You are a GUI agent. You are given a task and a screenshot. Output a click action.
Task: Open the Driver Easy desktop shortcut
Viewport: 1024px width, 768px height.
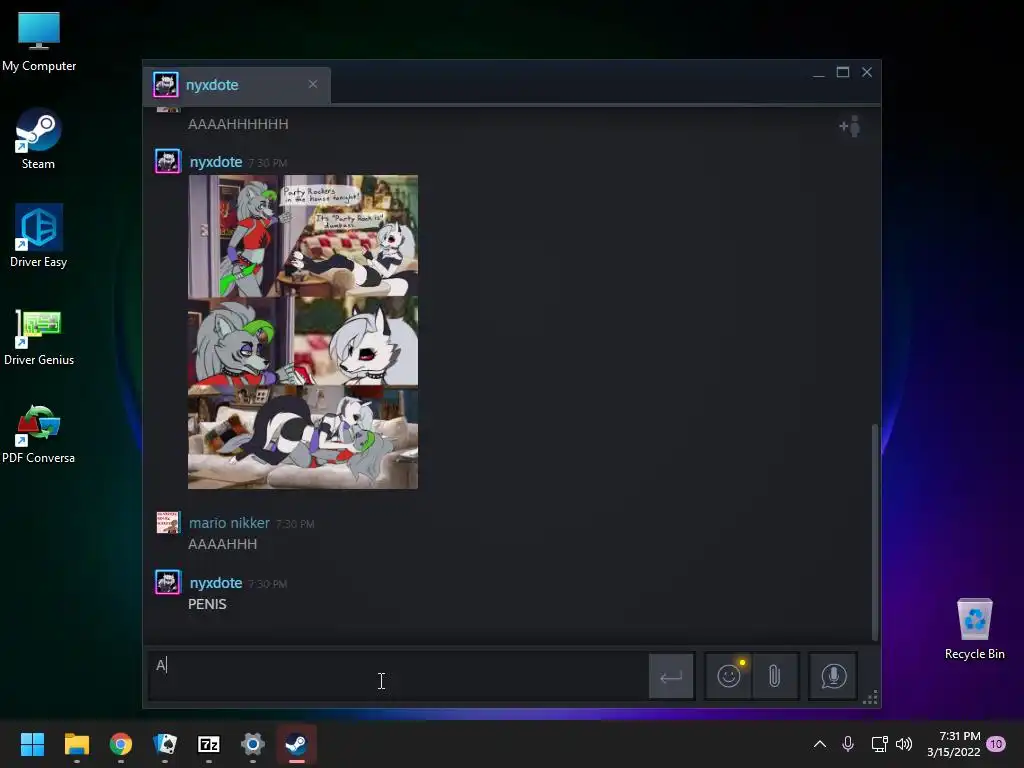39,236
